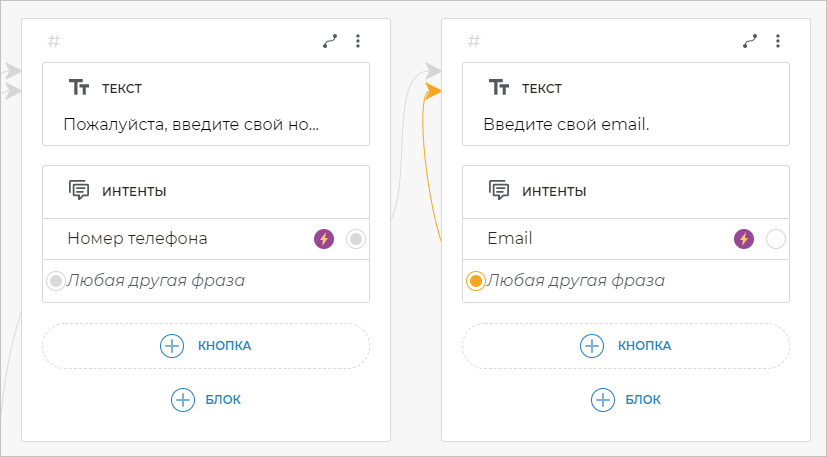Click the connection path icon on left block

tap(330, 41)
